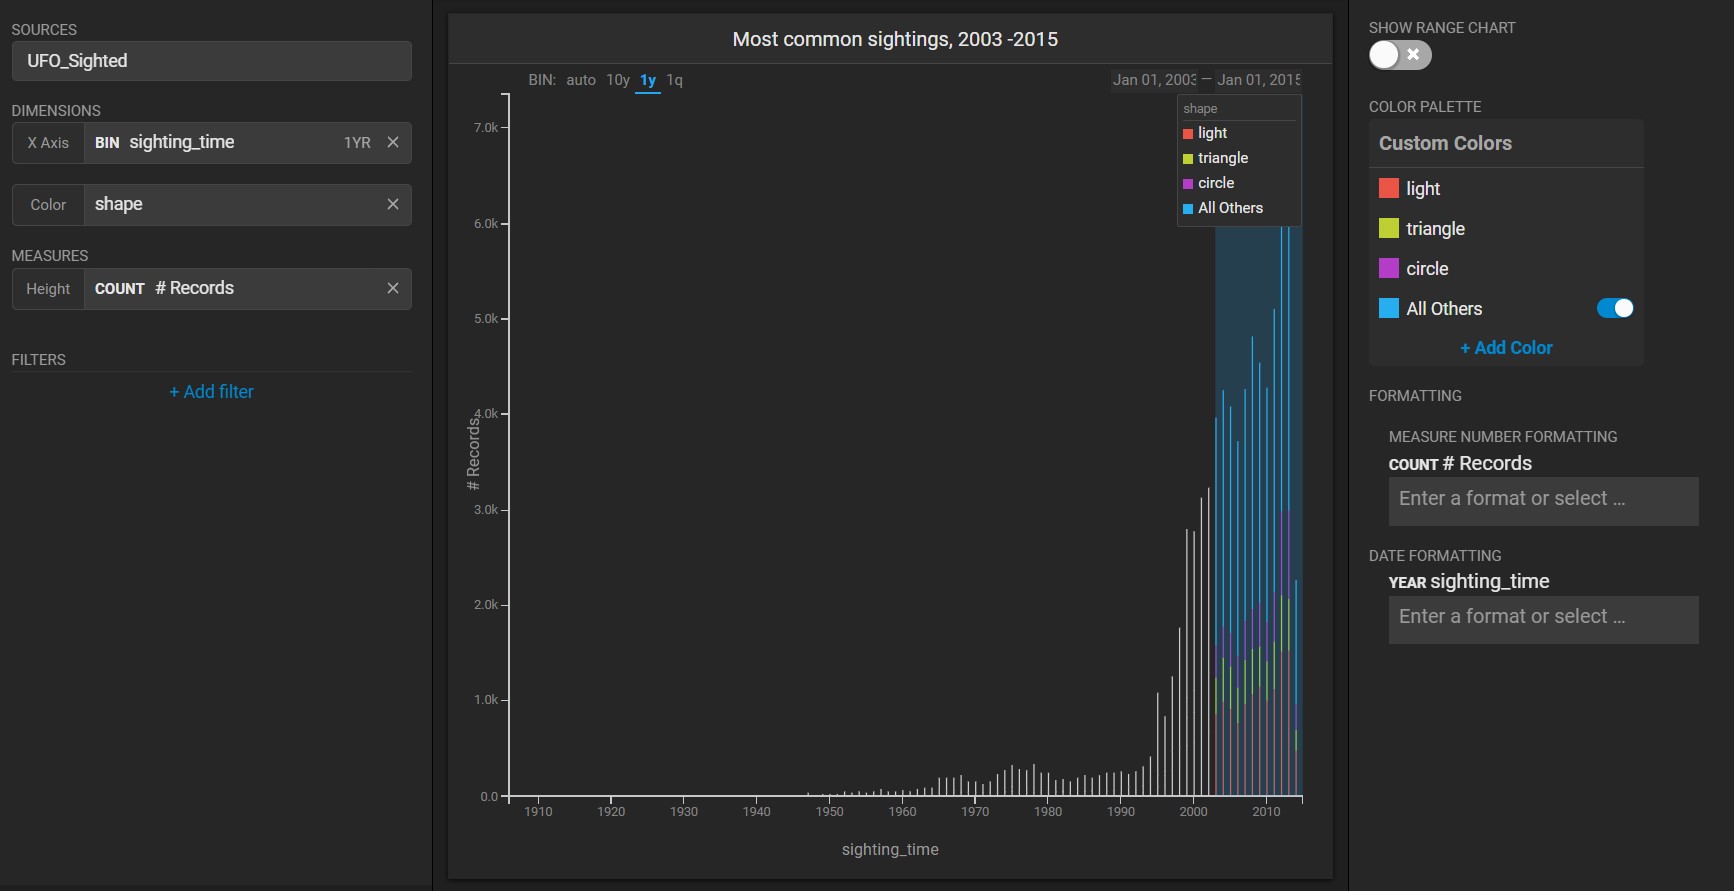Switch bin to auto
This screenshot has height=891, width=1734.
(x=580, y=80)
